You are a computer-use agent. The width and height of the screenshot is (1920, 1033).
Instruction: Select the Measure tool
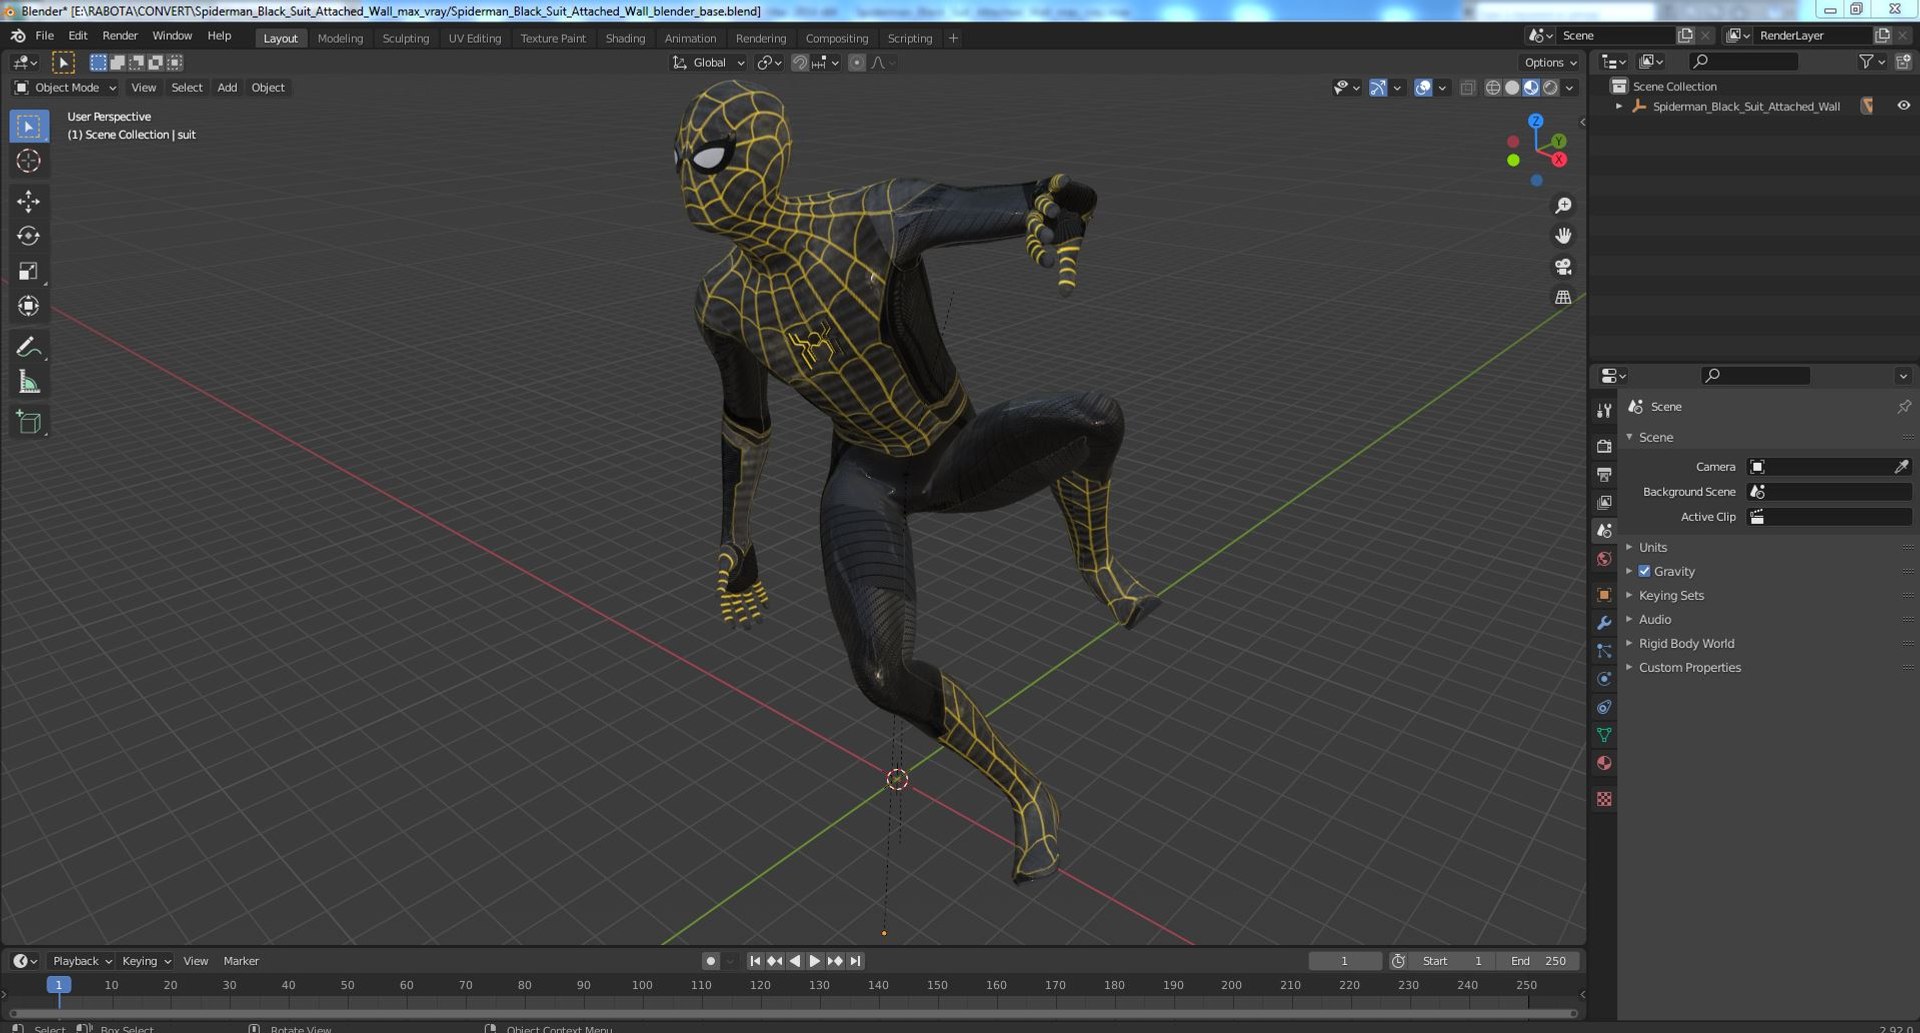click(28, 382)
